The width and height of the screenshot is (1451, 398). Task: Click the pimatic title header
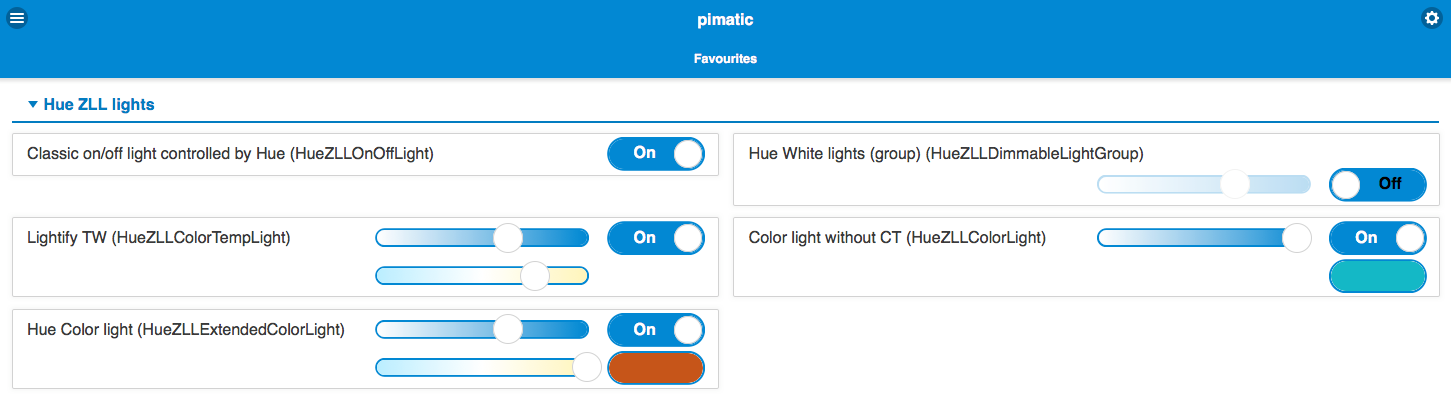point(725,20)
